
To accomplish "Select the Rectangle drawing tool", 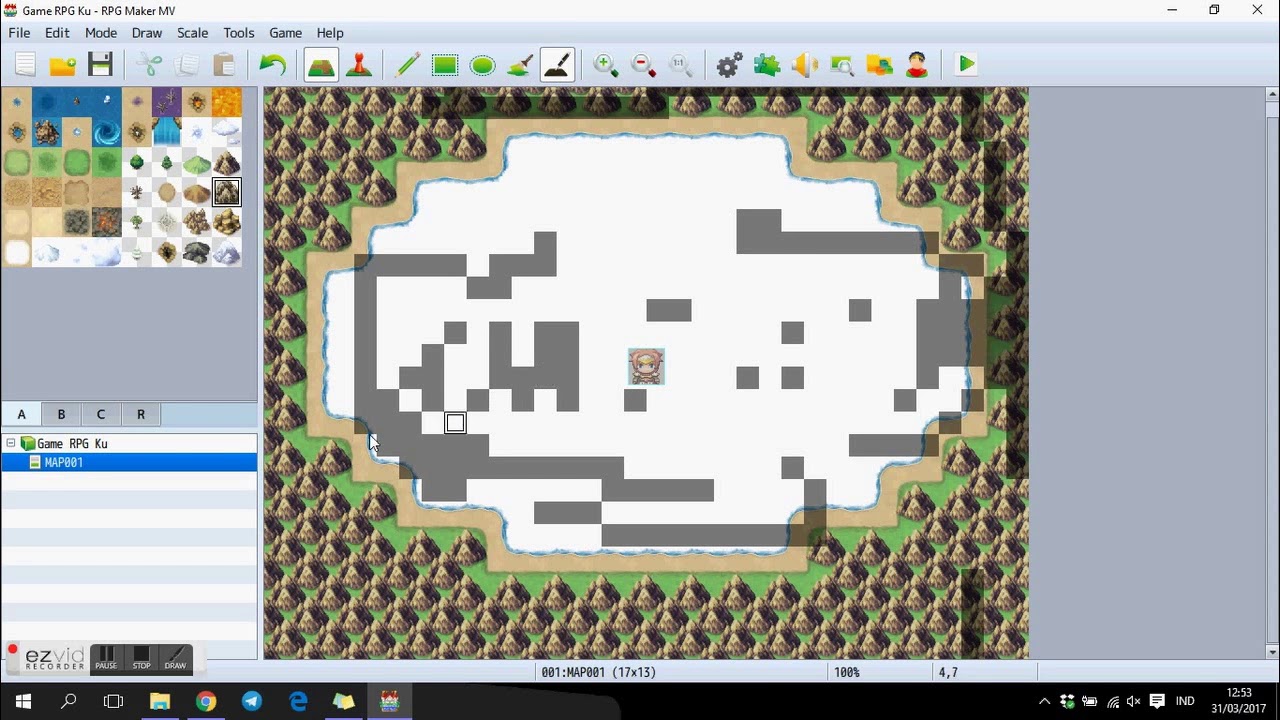I will pos(445,65).
